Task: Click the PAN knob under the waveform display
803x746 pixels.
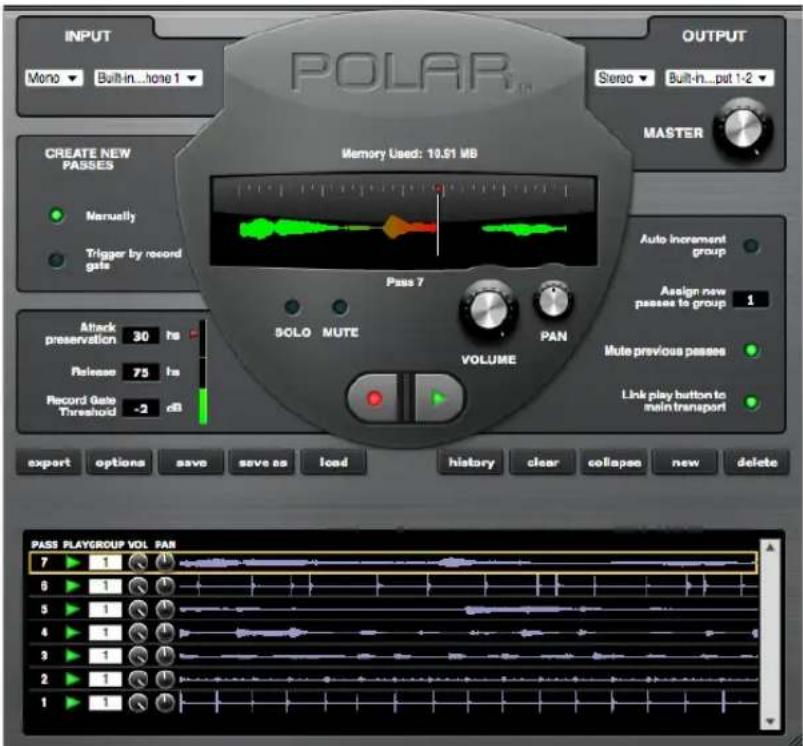Action: pyautogui.click(x=553, y=301)
